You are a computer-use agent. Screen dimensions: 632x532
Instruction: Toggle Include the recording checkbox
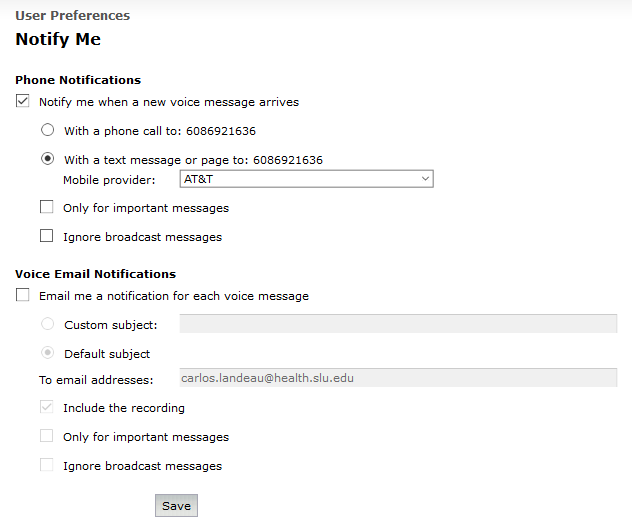tap(46, 407)
